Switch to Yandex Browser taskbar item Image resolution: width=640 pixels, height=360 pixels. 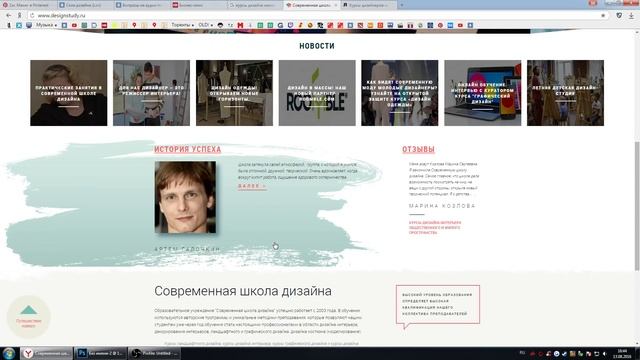coord(47,353)
